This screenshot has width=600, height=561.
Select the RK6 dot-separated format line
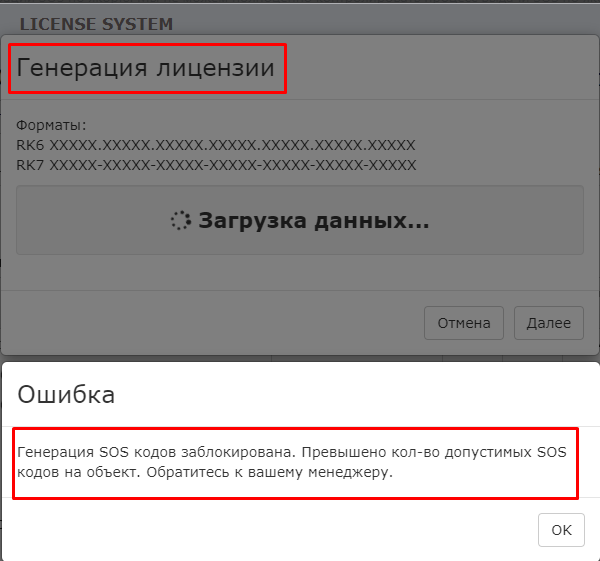click(x=216, y=145)
